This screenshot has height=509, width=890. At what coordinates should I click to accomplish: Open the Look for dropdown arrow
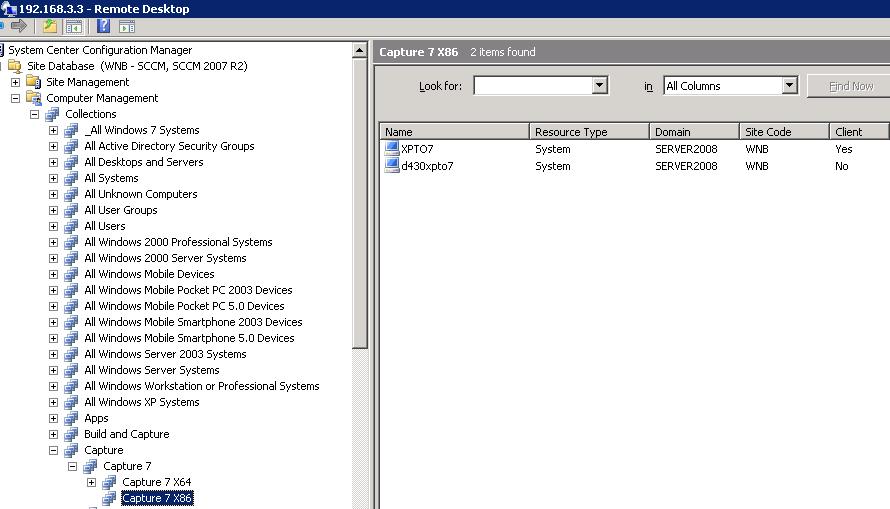pyautogui.click(x=599, y=86)
